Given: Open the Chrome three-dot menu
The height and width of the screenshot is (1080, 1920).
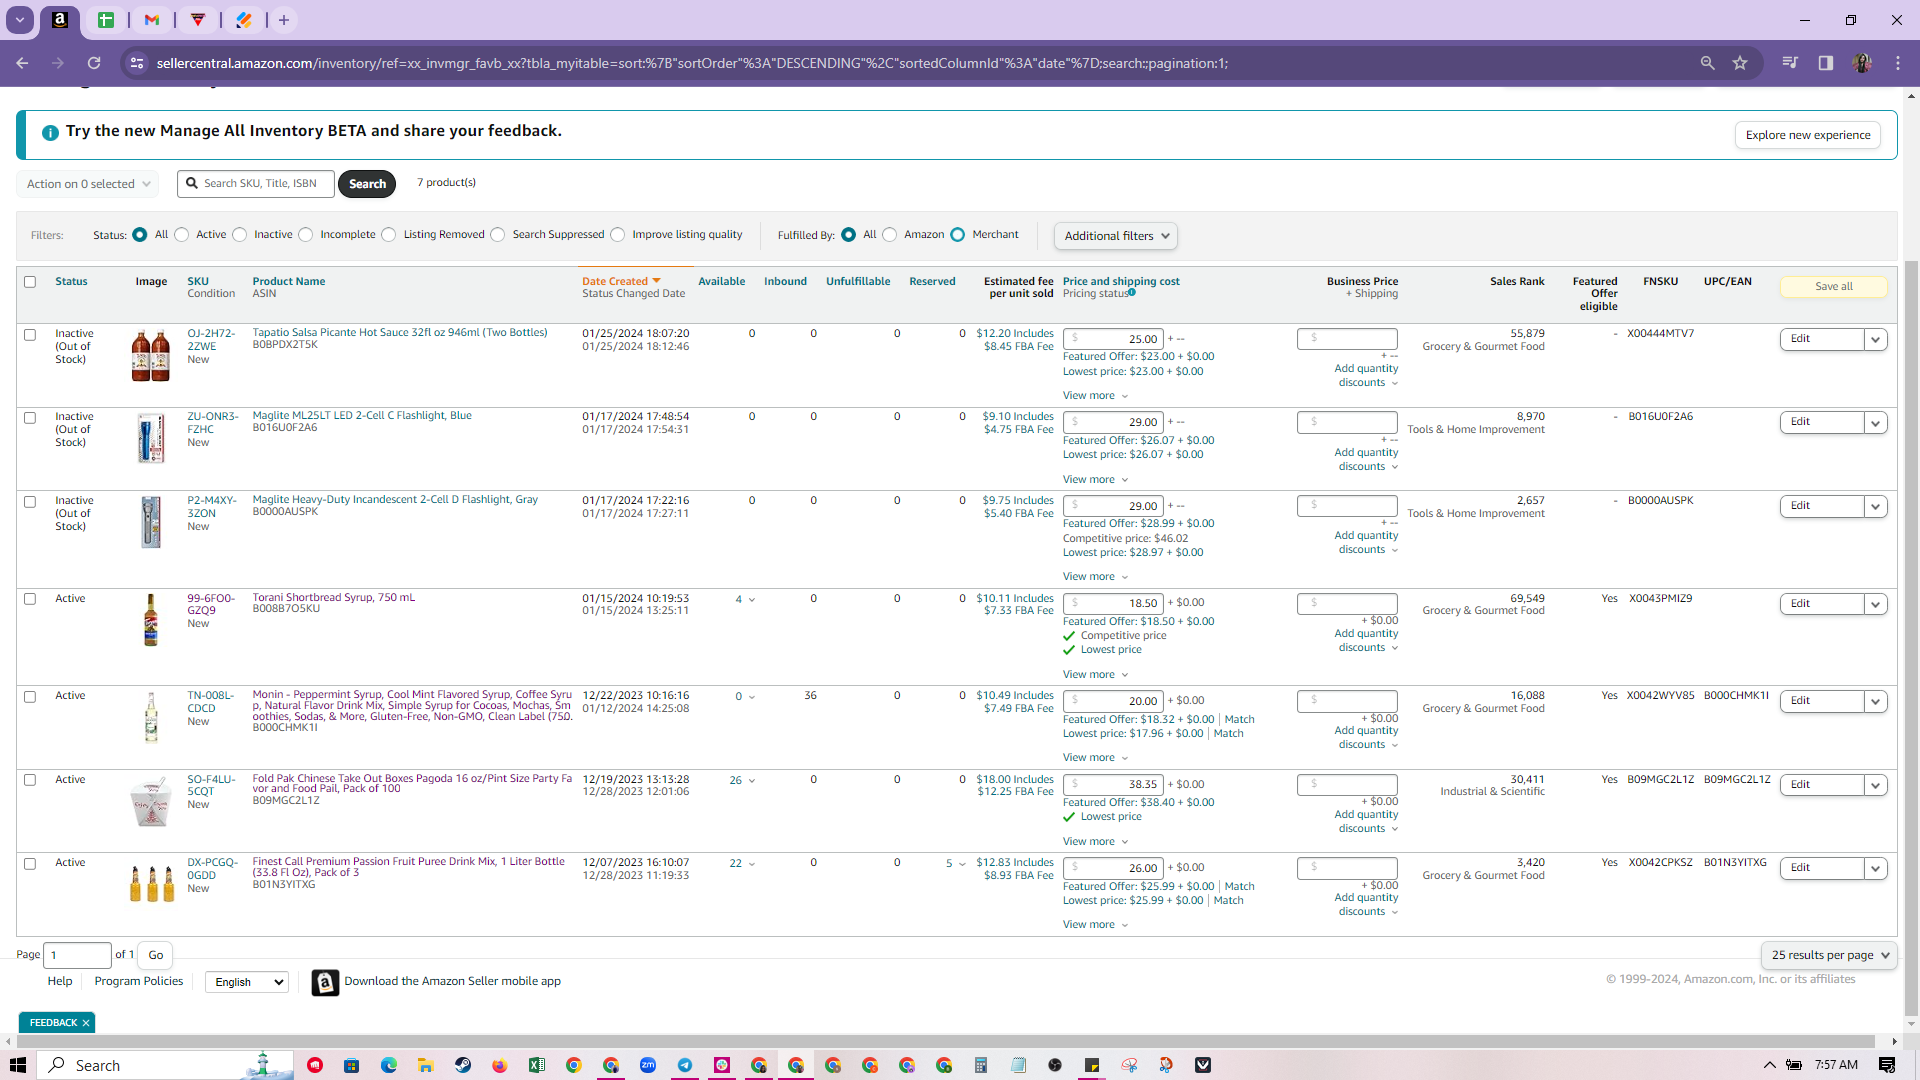Looking at the screenshot, I should (1898, 63).
